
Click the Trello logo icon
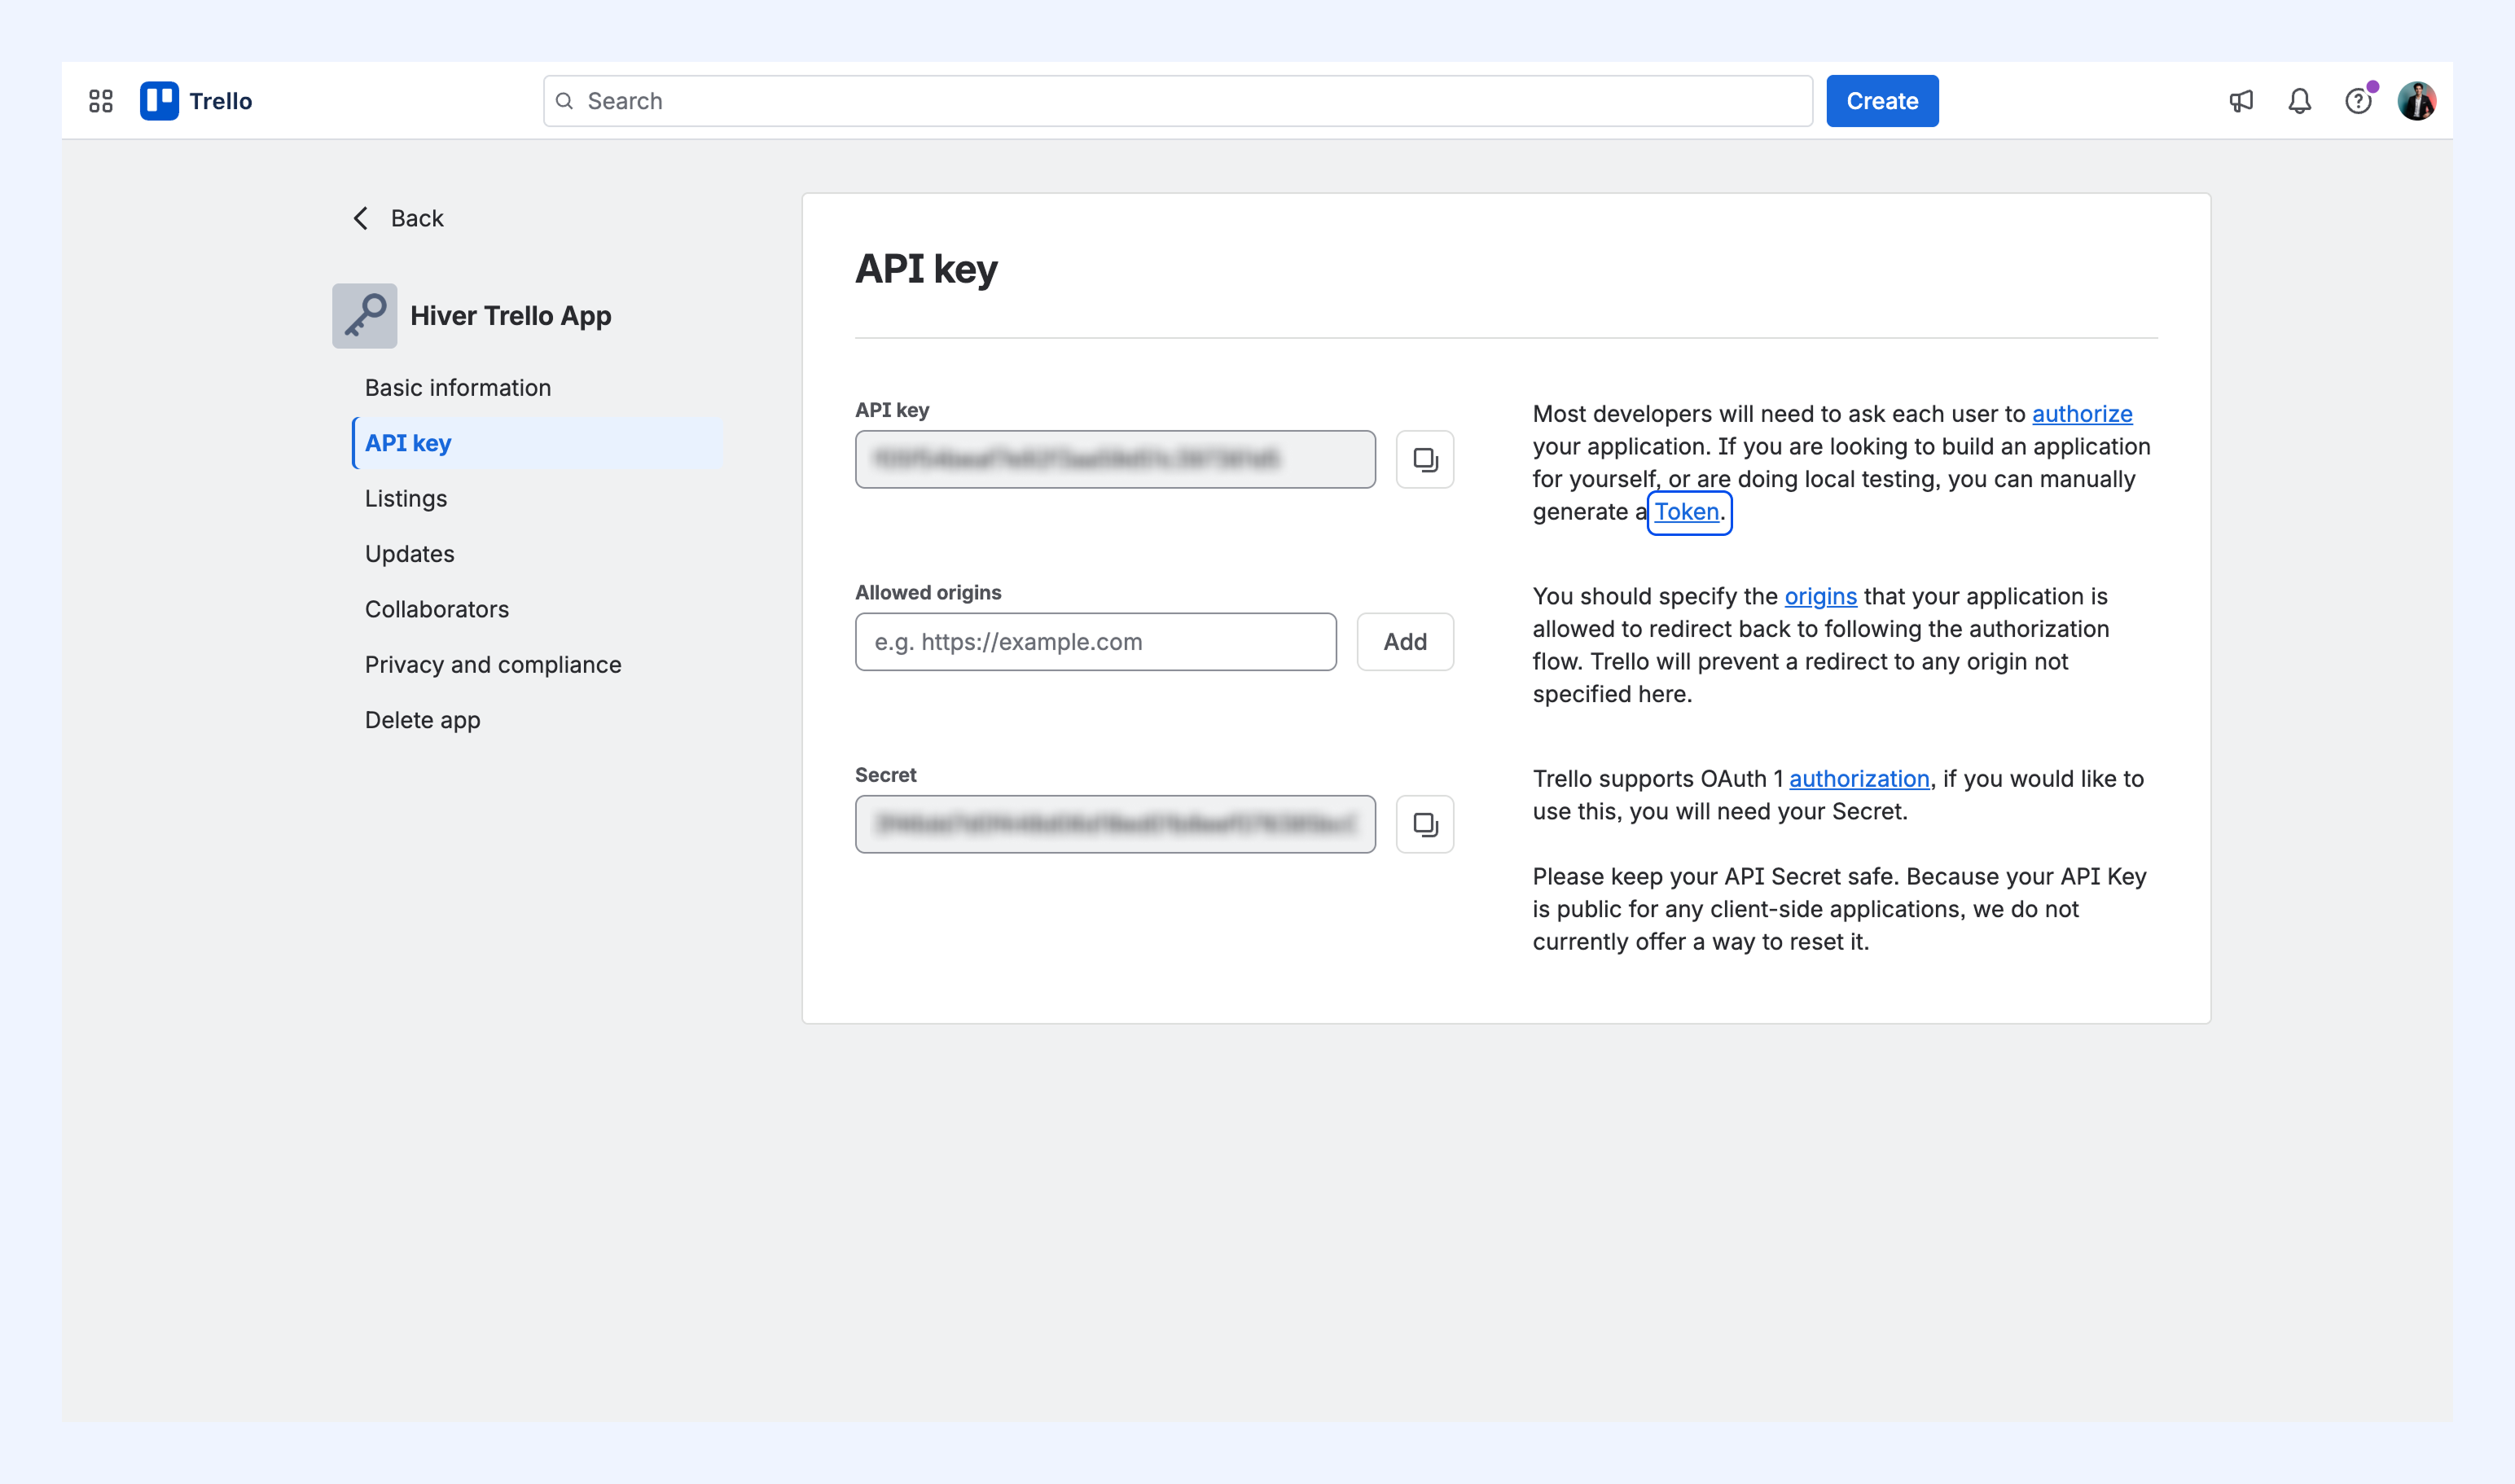tap(159, 101)
